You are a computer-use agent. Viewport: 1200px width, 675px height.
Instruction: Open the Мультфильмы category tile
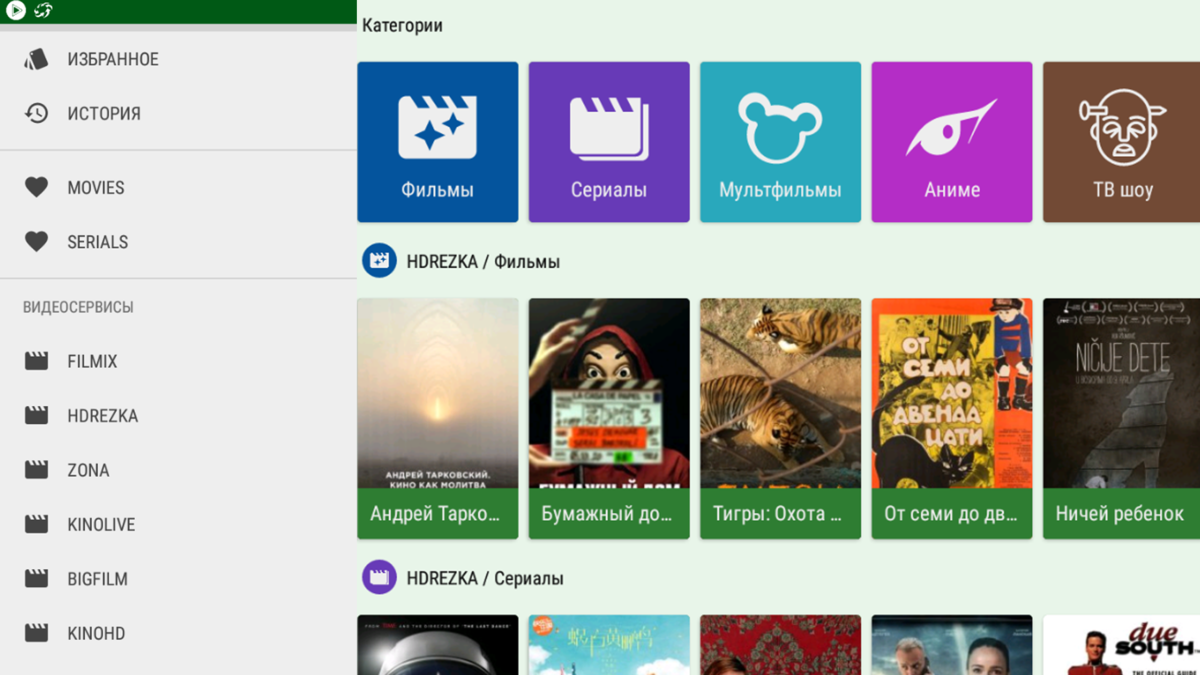[x=780, y=142]
